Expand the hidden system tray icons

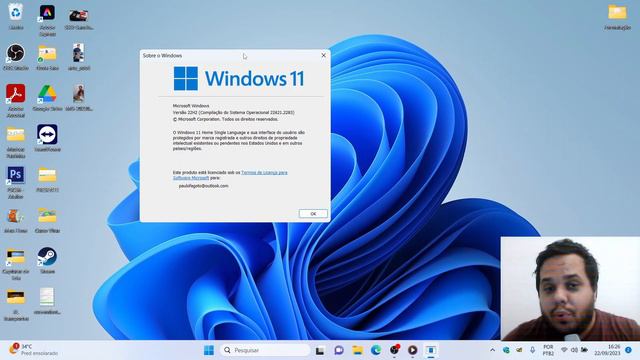[x=493, y=350]
